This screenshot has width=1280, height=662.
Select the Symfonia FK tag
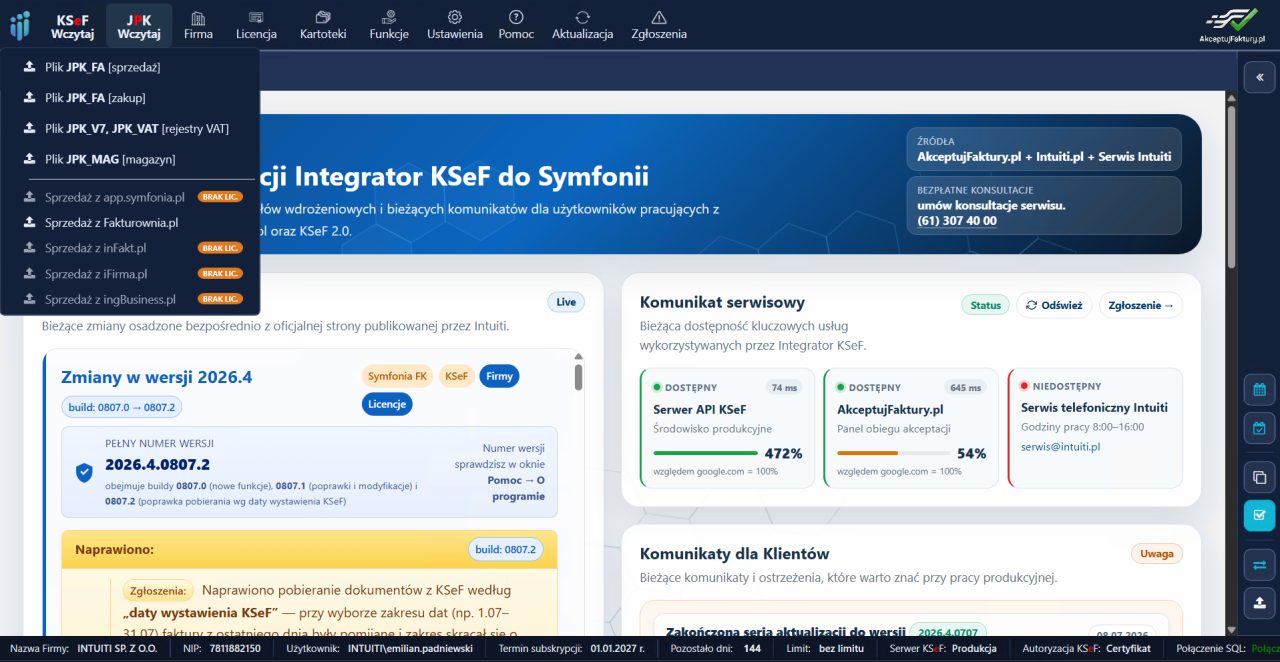click(x=397, y=377)
